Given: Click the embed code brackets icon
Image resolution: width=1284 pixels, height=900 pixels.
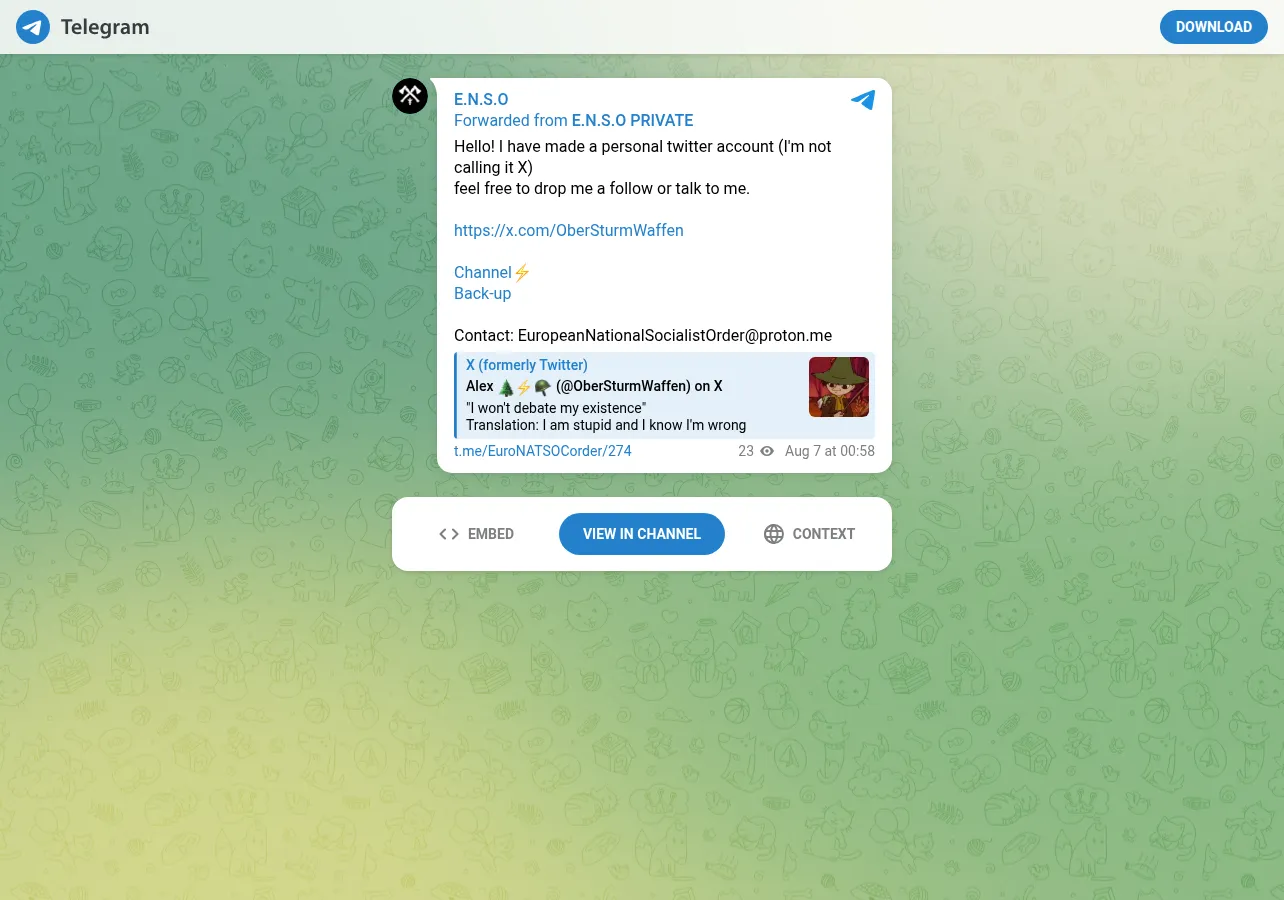Looking at the screenshot, I should click(x=449, y=534).
